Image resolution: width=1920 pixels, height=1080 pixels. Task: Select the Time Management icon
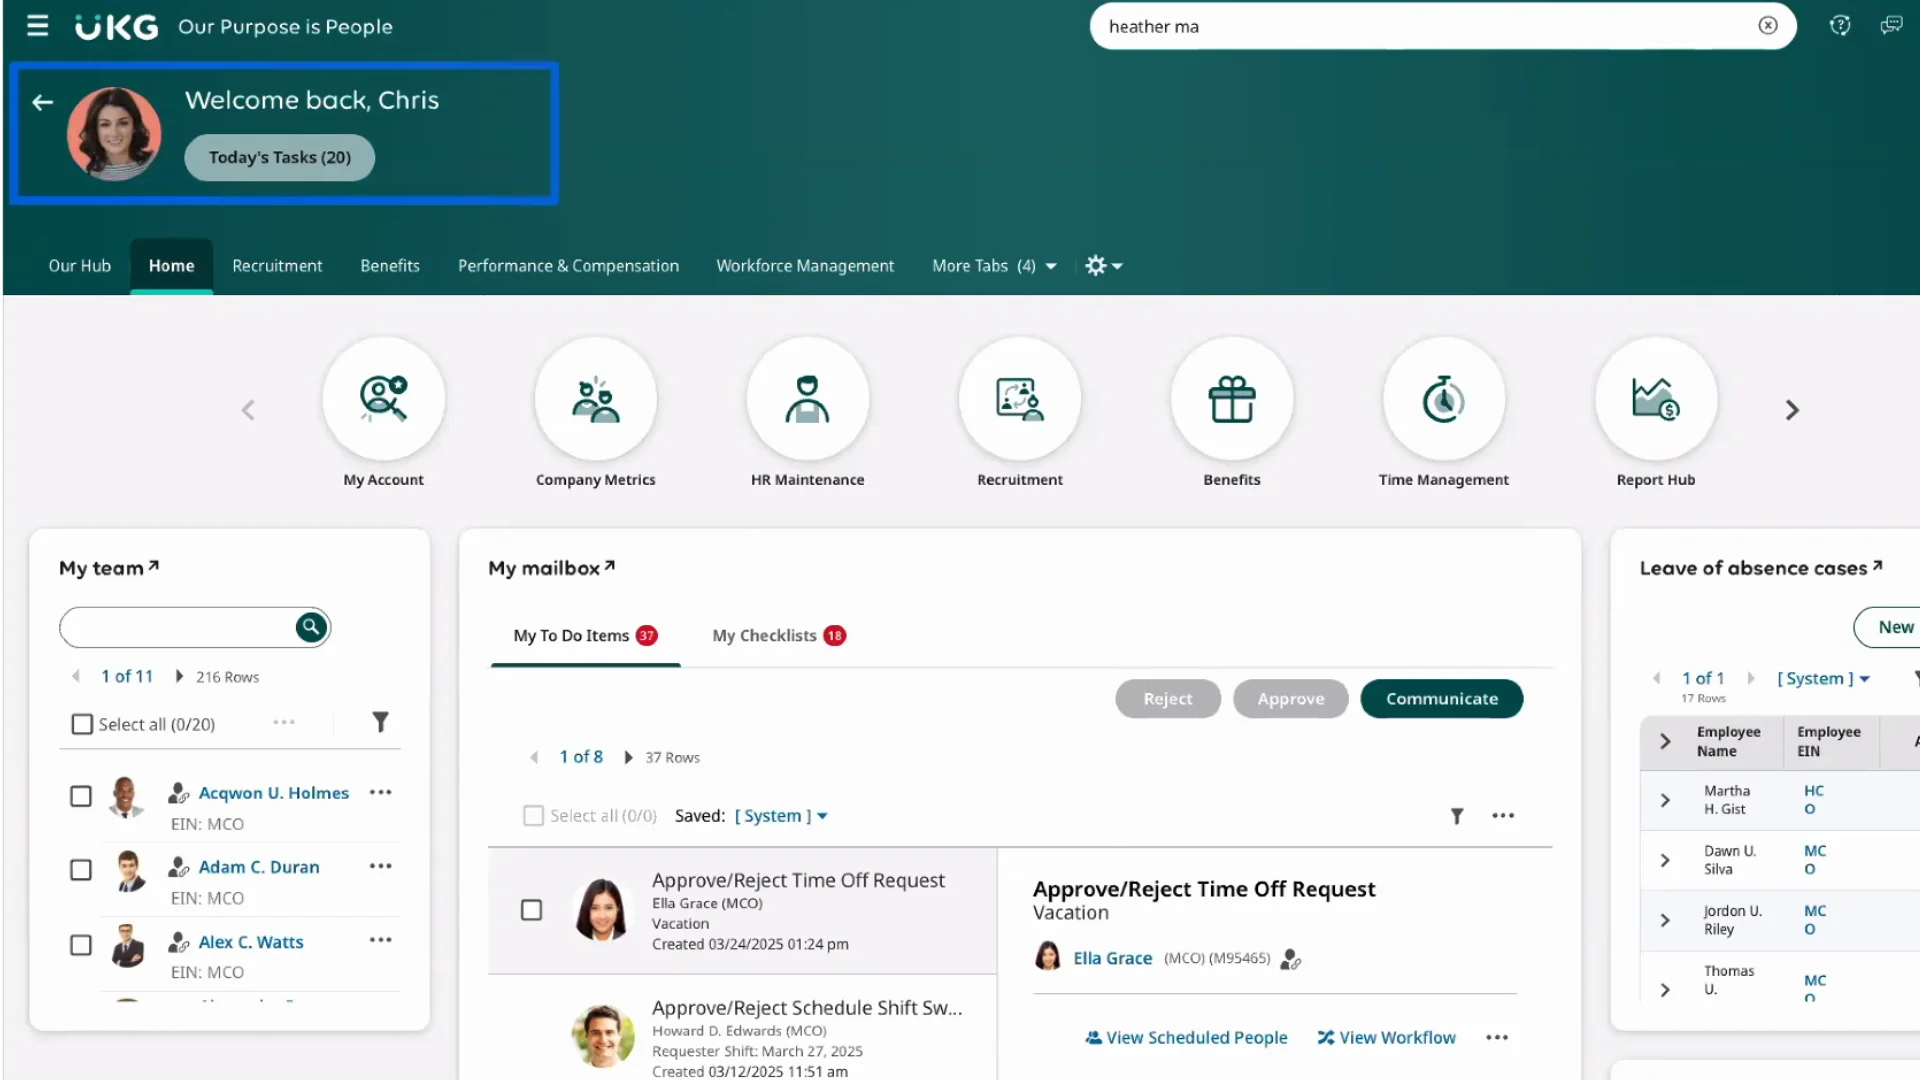[1443, 398]
